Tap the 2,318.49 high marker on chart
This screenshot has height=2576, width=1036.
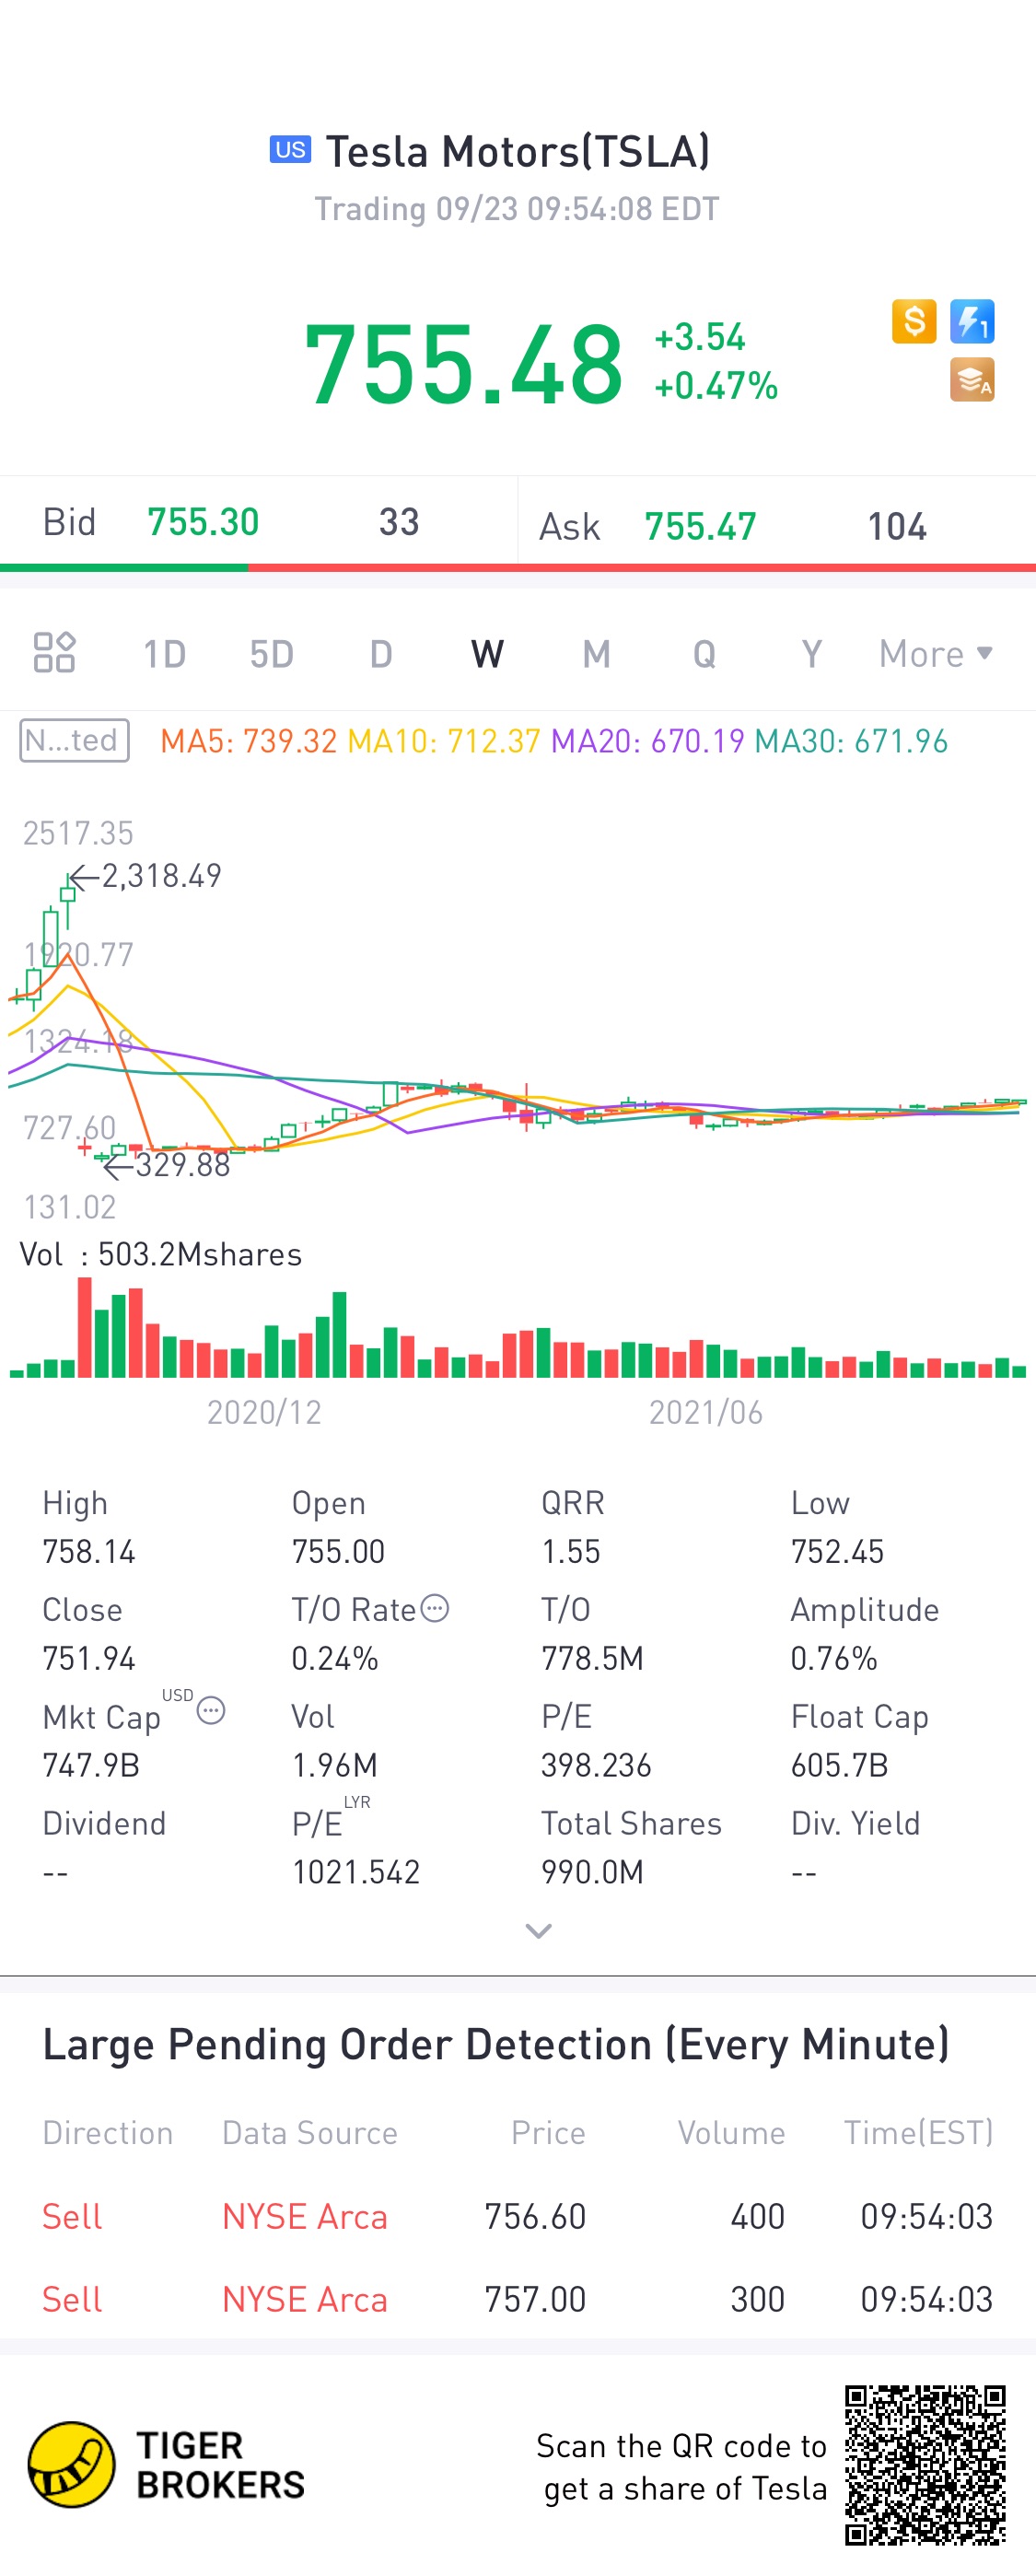click(146, 876)
